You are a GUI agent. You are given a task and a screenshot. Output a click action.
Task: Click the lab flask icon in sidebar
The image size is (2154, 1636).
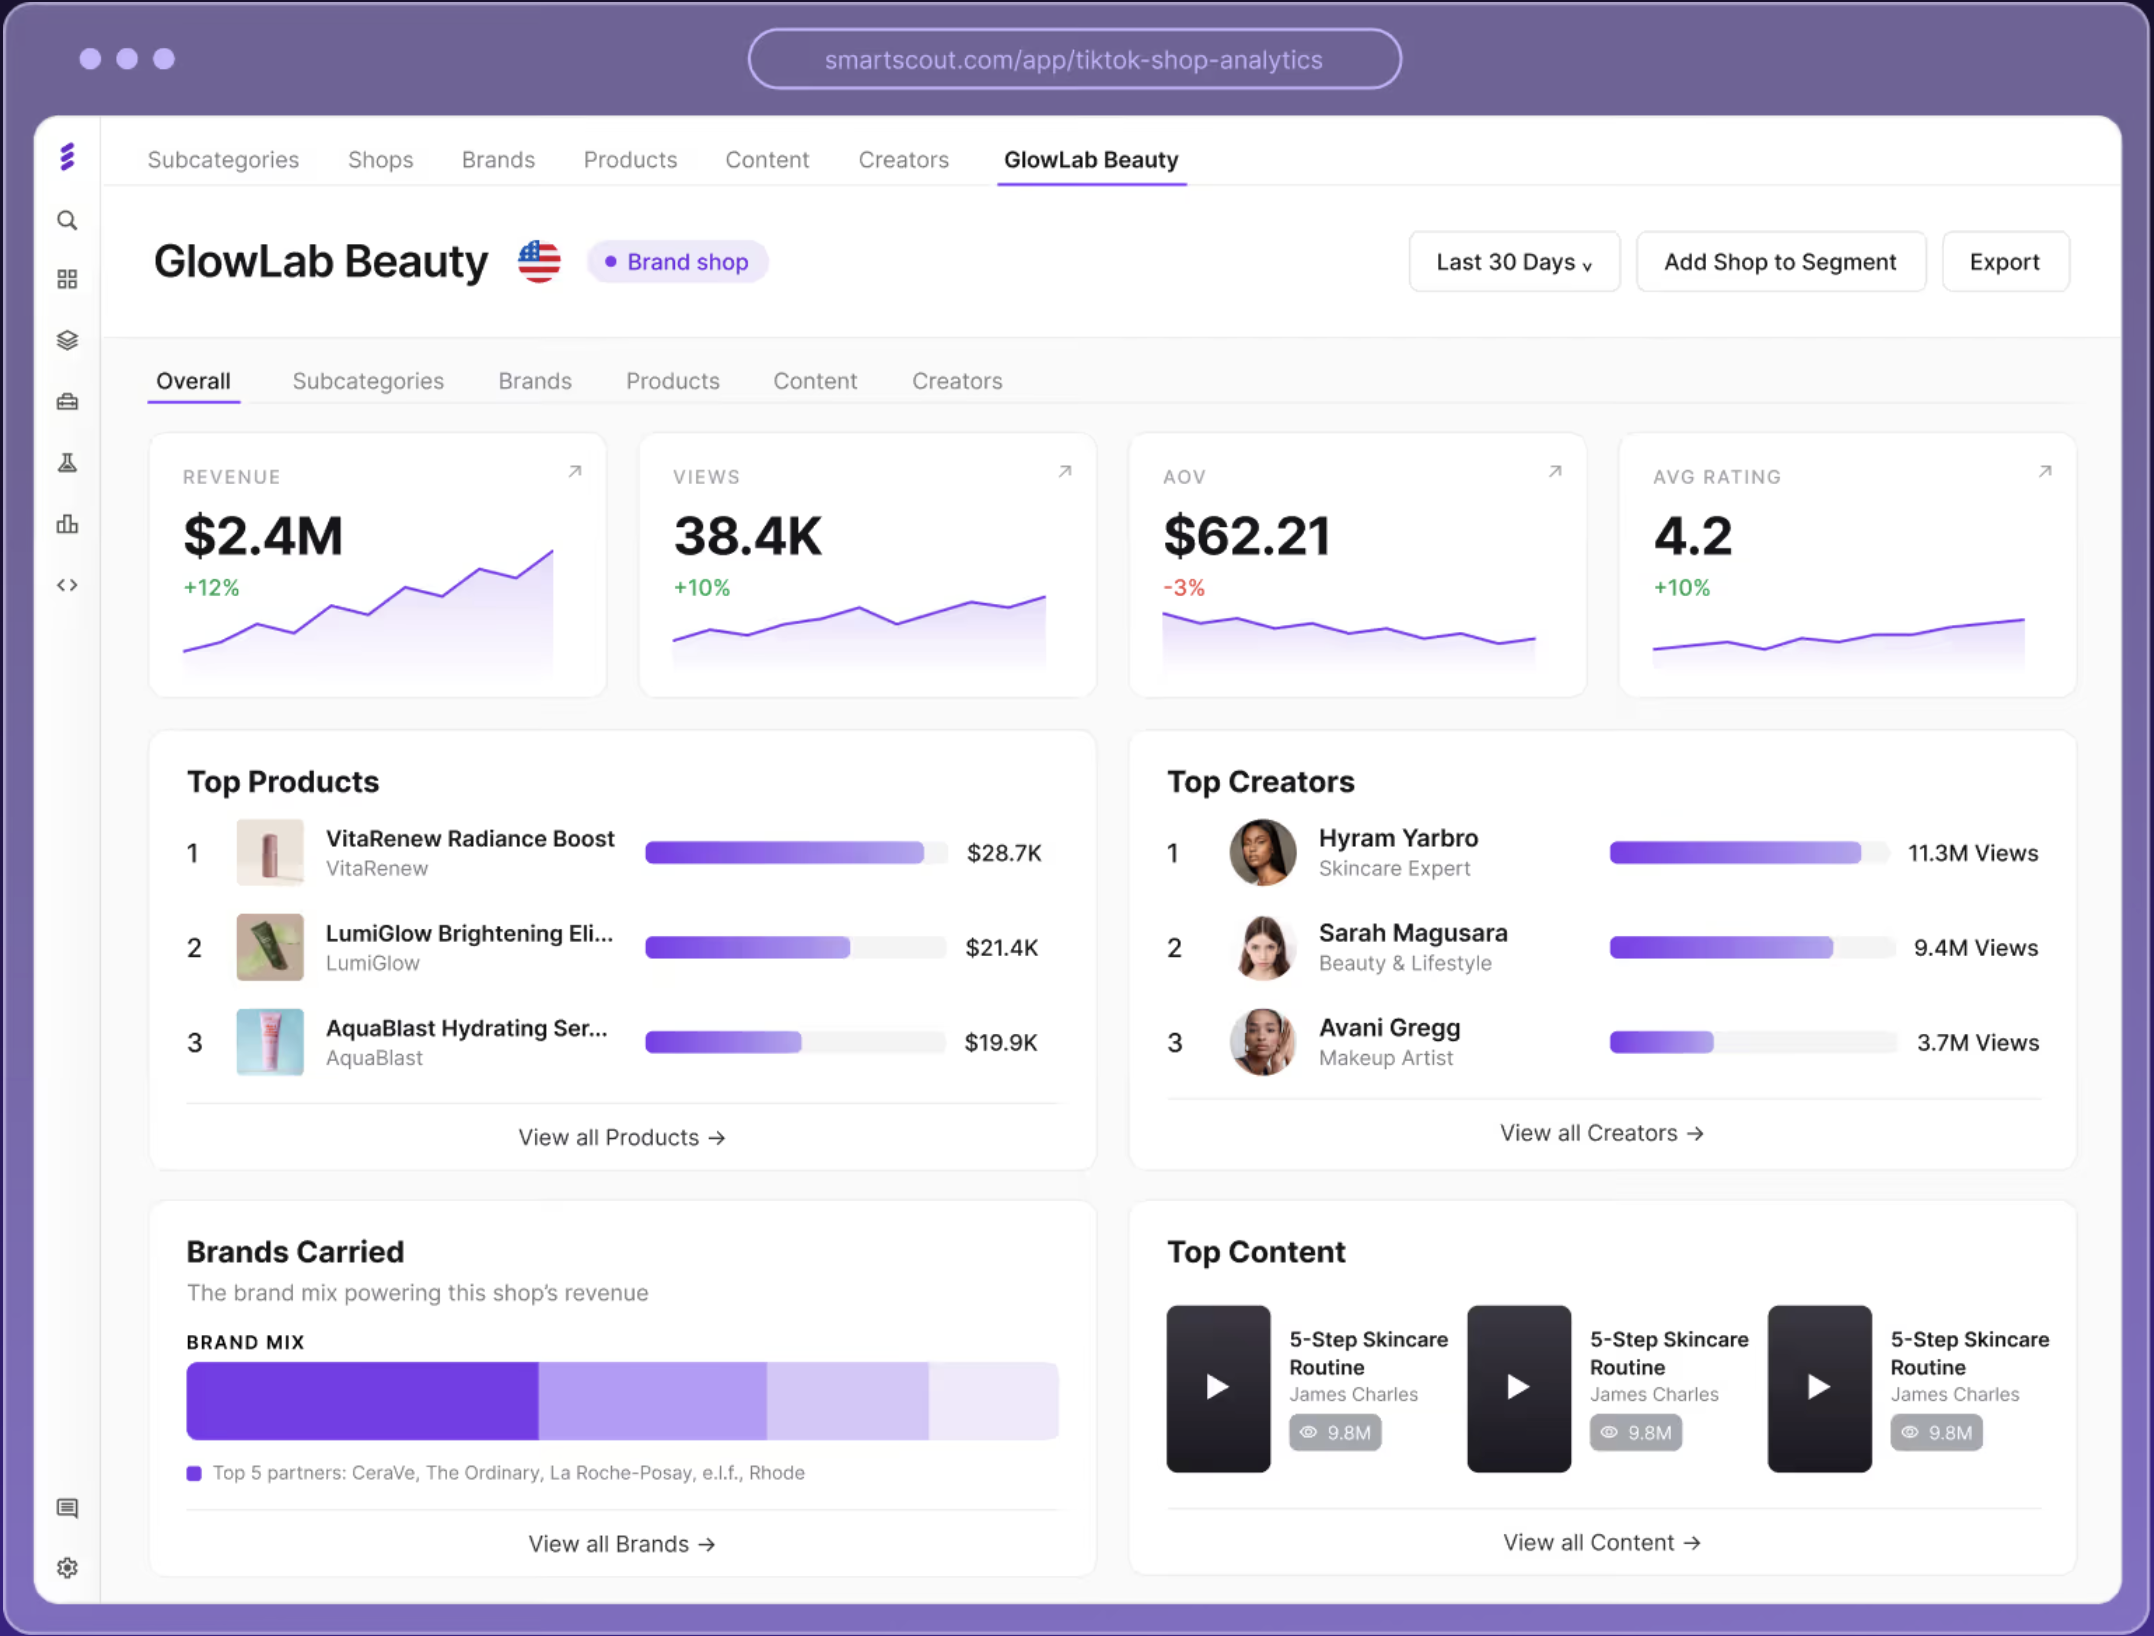click(67, 463)
